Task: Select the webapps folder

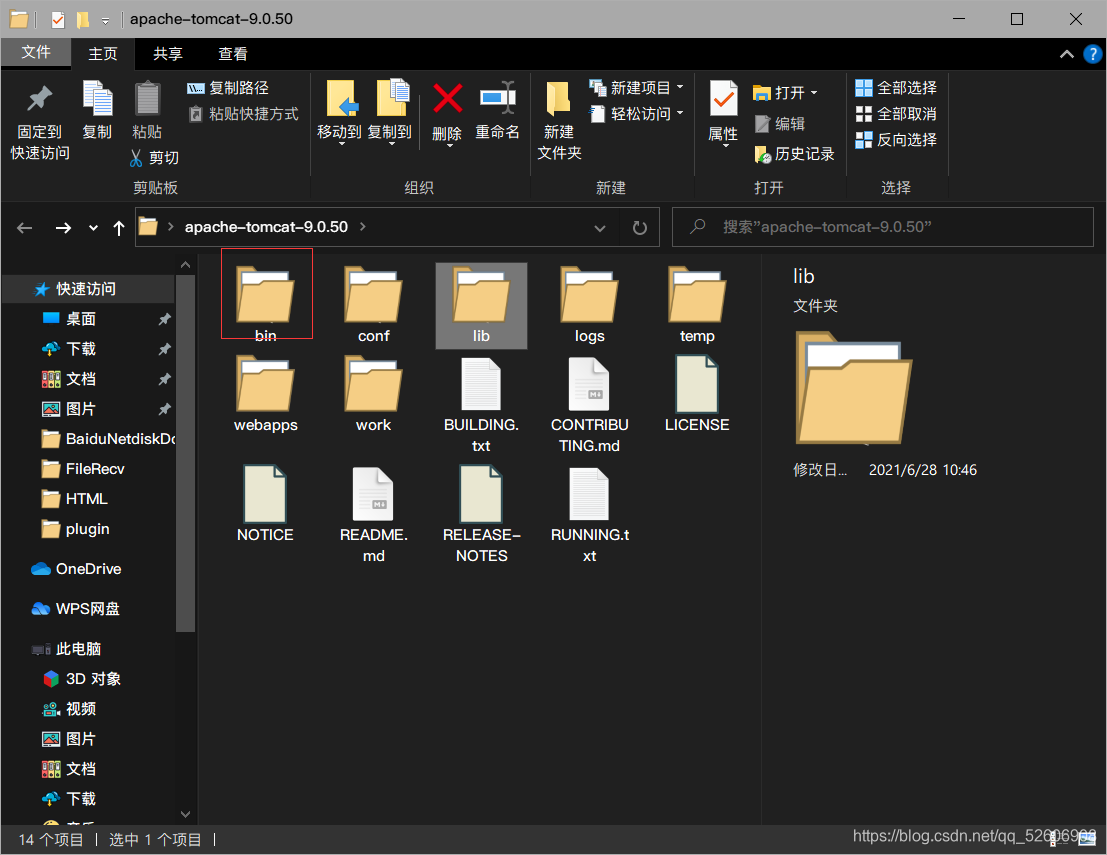Action: tap(265, 393)
